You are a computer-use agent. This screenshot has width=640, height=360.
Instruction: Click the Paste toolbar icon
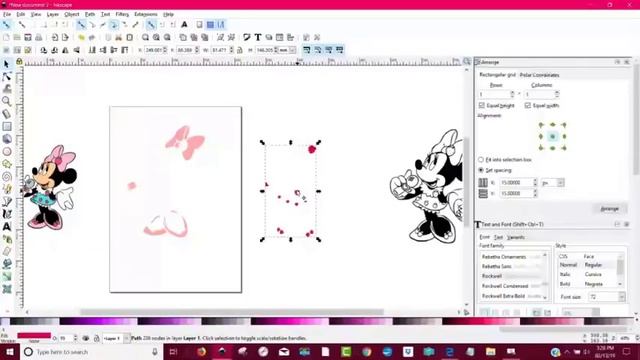pos(129,38)
